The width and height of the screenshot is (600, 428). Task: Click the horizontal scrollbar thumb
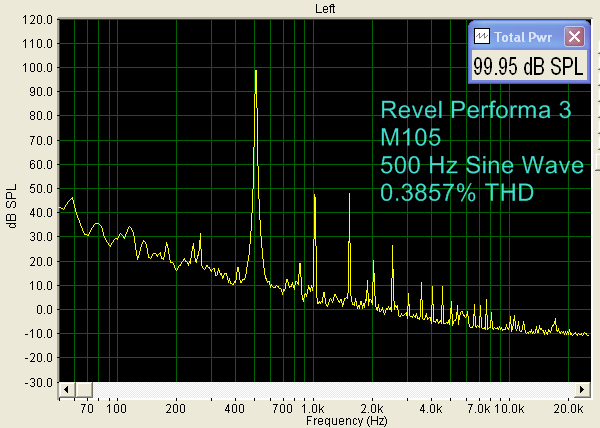84,389
